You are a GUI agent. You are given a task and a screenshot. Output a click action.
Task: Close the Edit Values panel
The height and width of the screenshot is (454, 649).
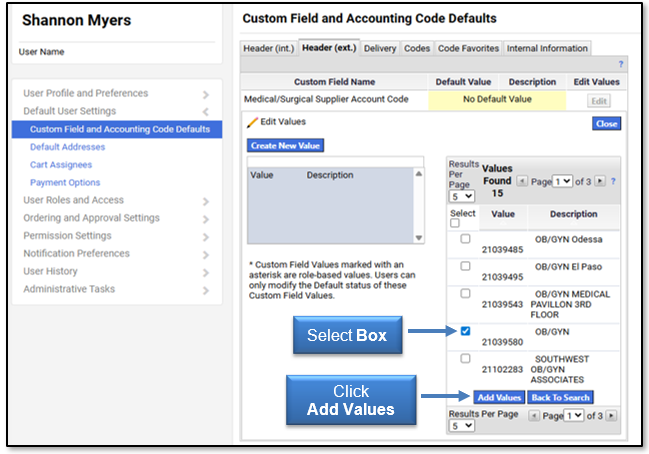[606, 124]
